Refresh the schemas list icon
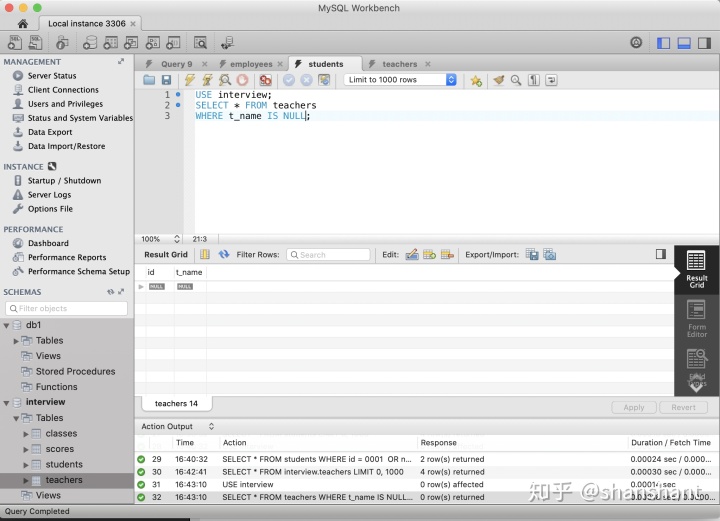720x521 pixels. click(110, 292)
